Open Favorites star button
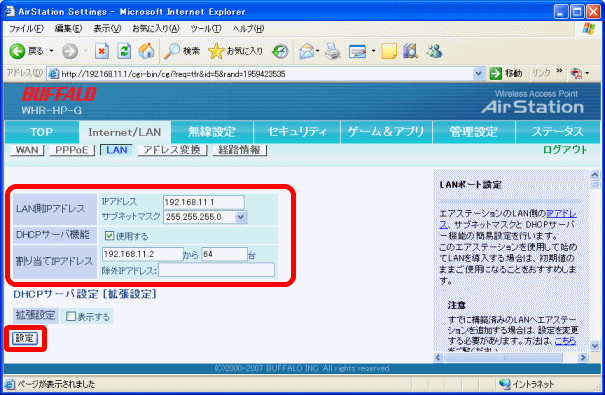Screen dimensions: 605x395 pos(235,51)
